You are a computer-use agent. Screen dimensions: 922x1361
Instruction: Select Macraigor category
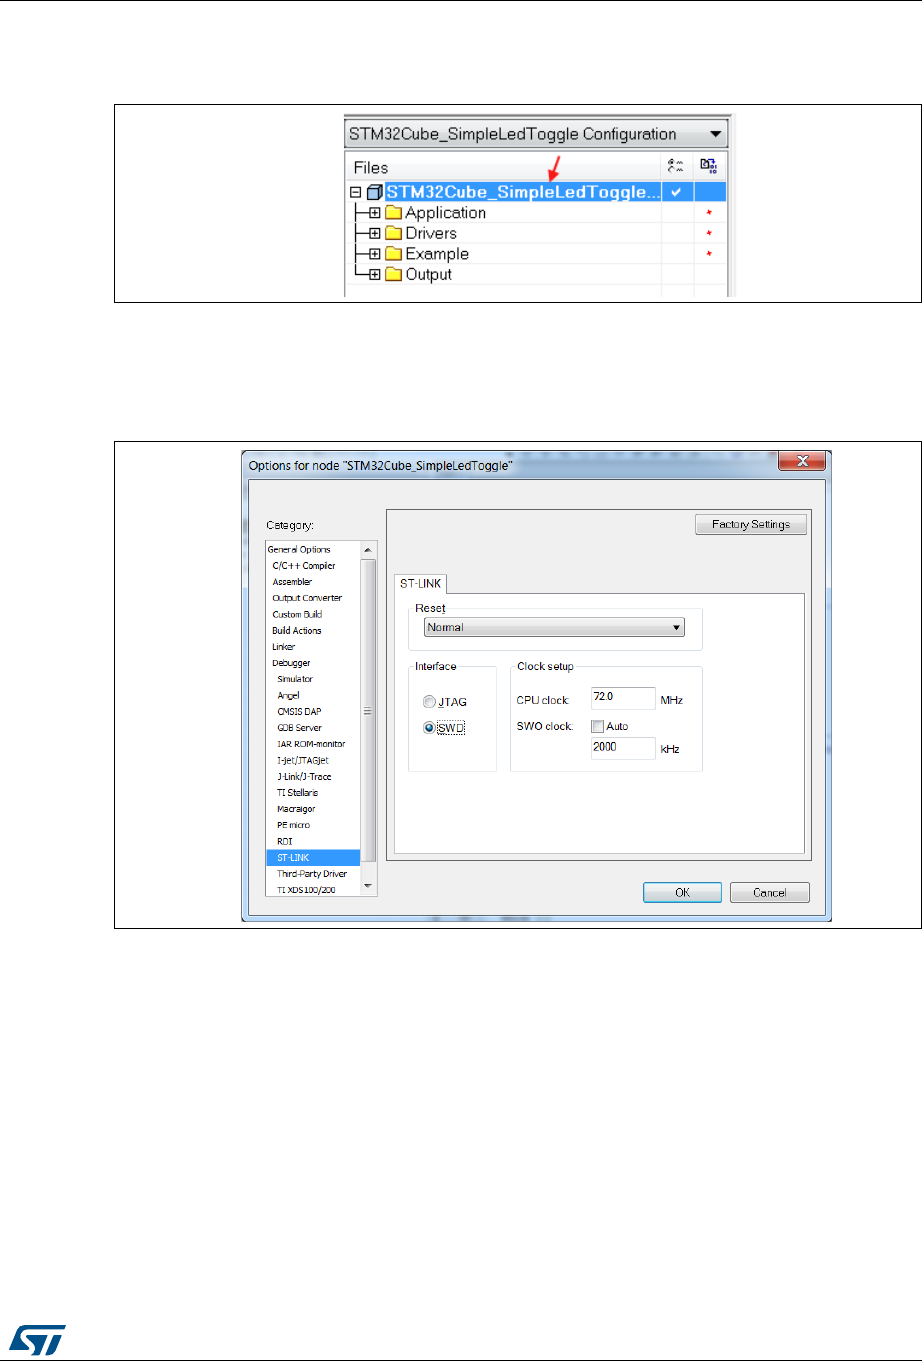295,809
